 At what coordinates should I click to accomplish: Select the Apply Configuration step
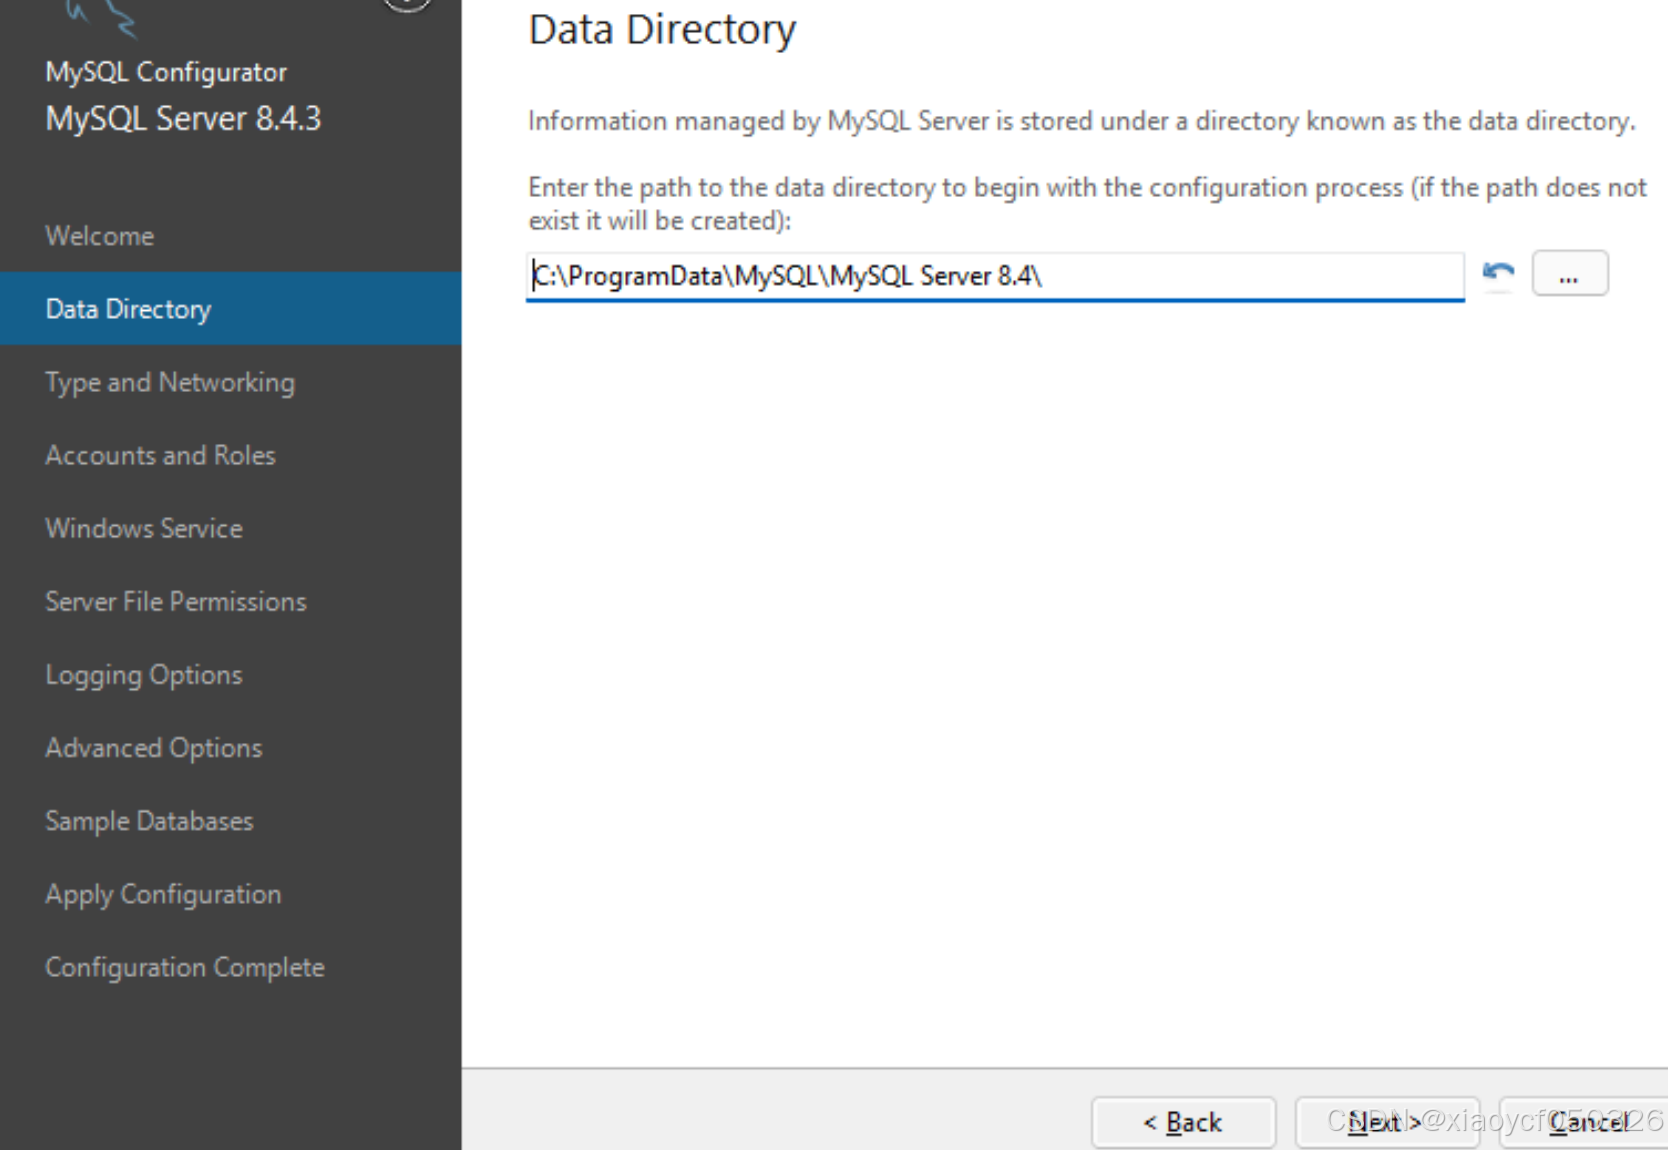(x=163, y=894)
